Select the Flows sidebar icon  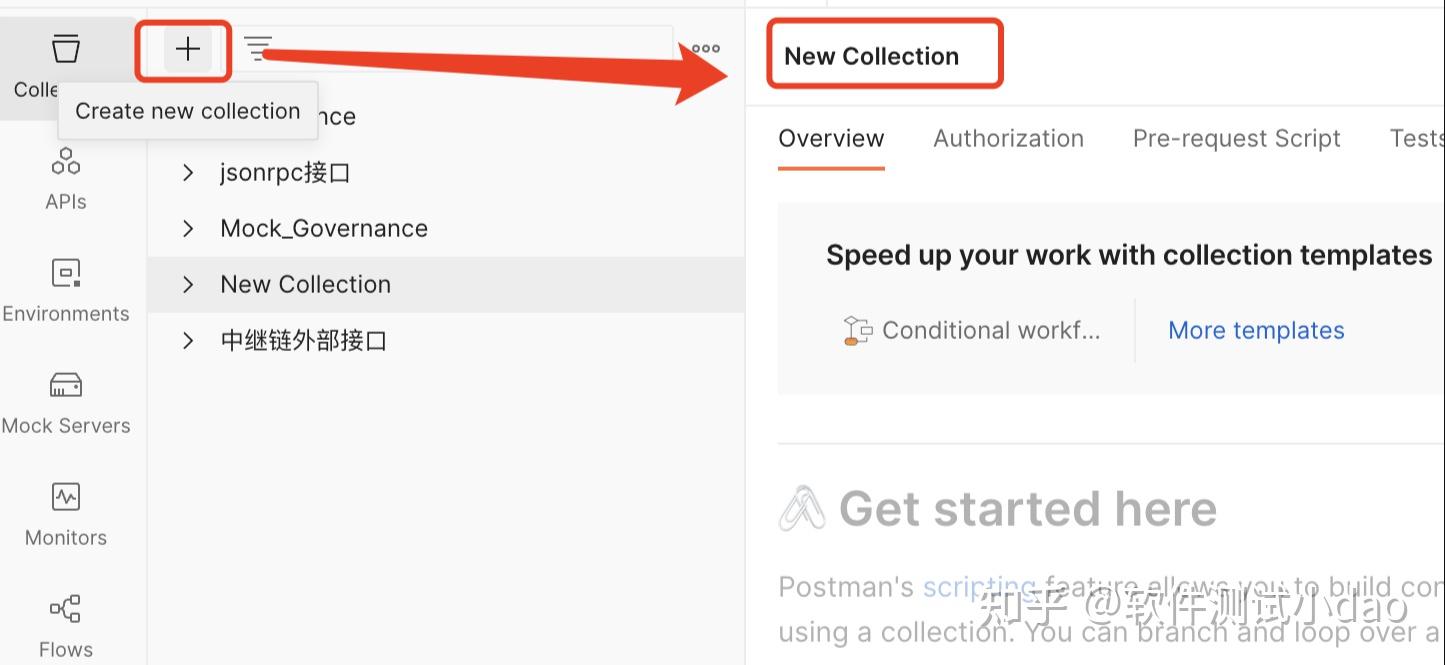click(65, 622)
